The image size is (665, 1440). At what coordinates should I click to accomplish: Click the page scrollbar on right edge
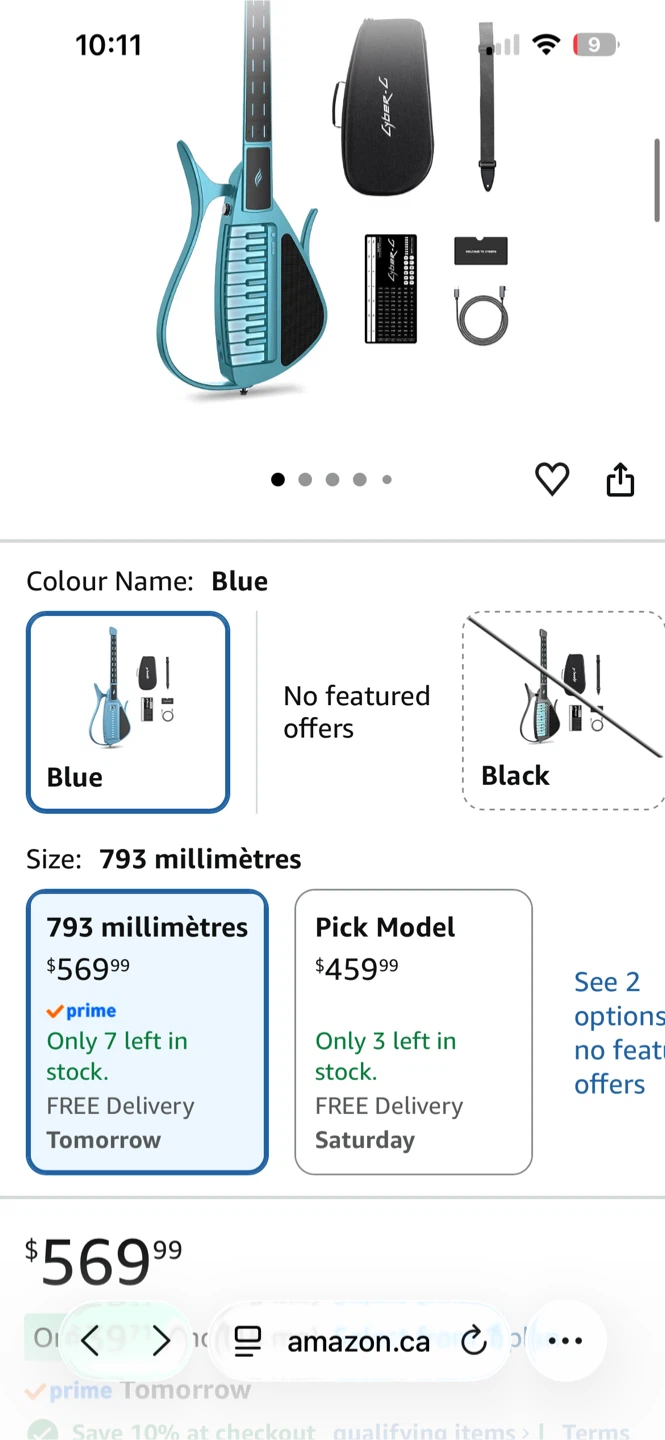(657, 178)
